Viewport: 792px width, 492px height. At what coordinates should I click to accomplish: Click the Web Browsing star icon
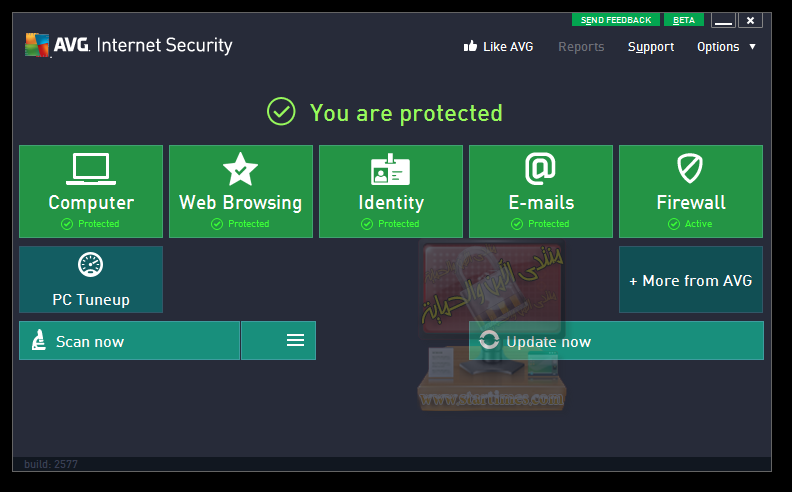[x=240, y=169]
